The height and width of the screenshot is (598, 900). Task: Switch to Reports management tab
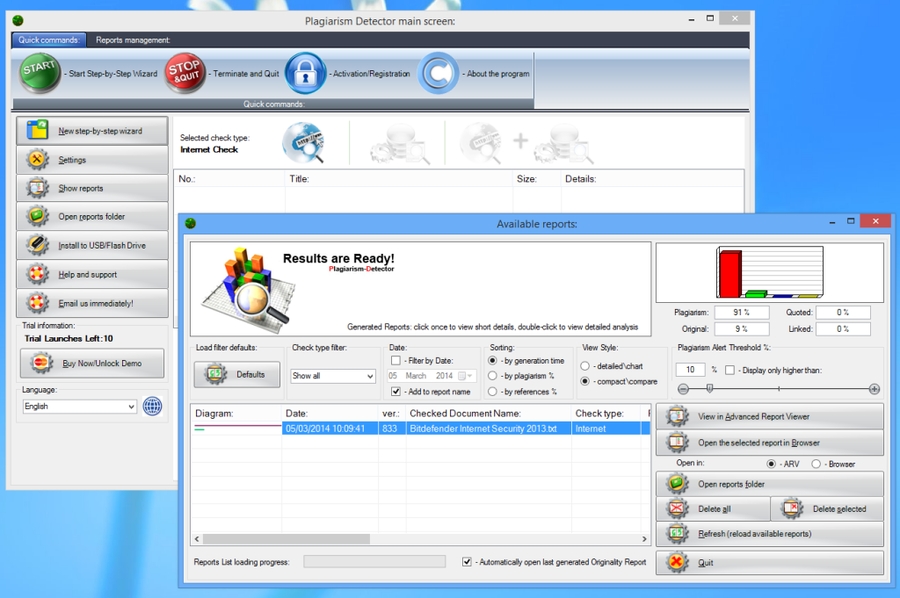pyautogui.click(x=133, y=40)
